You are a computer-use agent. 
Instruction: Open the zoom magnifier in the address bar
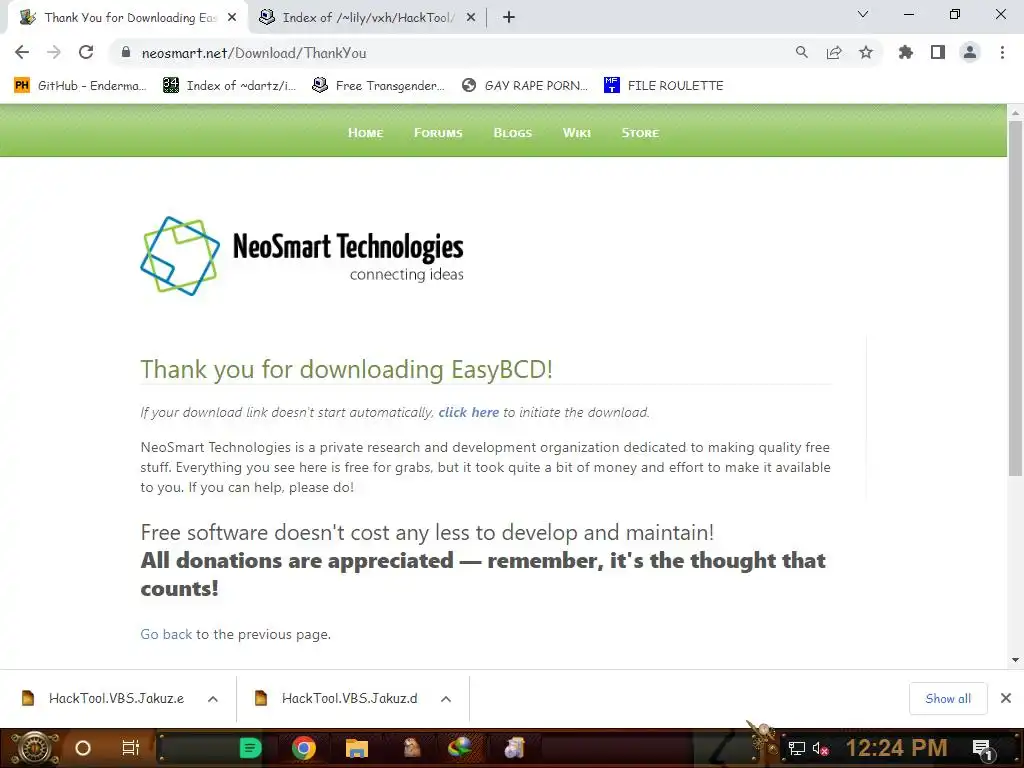pyautogui.click(x=801, y=52)
